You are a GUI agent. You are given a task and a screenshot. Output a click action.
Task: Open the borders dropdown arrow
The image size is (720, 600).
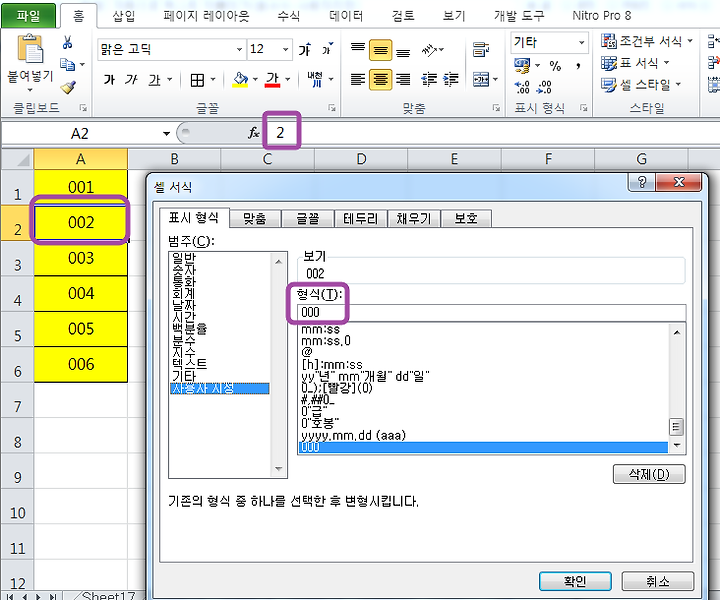tap(213, 80)
